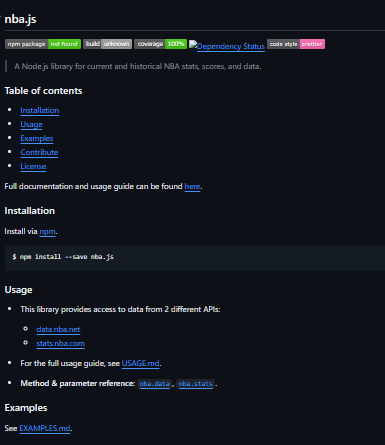Click the npm package not found badge
The width and height of the screenshot is (385, 445).
point(43,44)
